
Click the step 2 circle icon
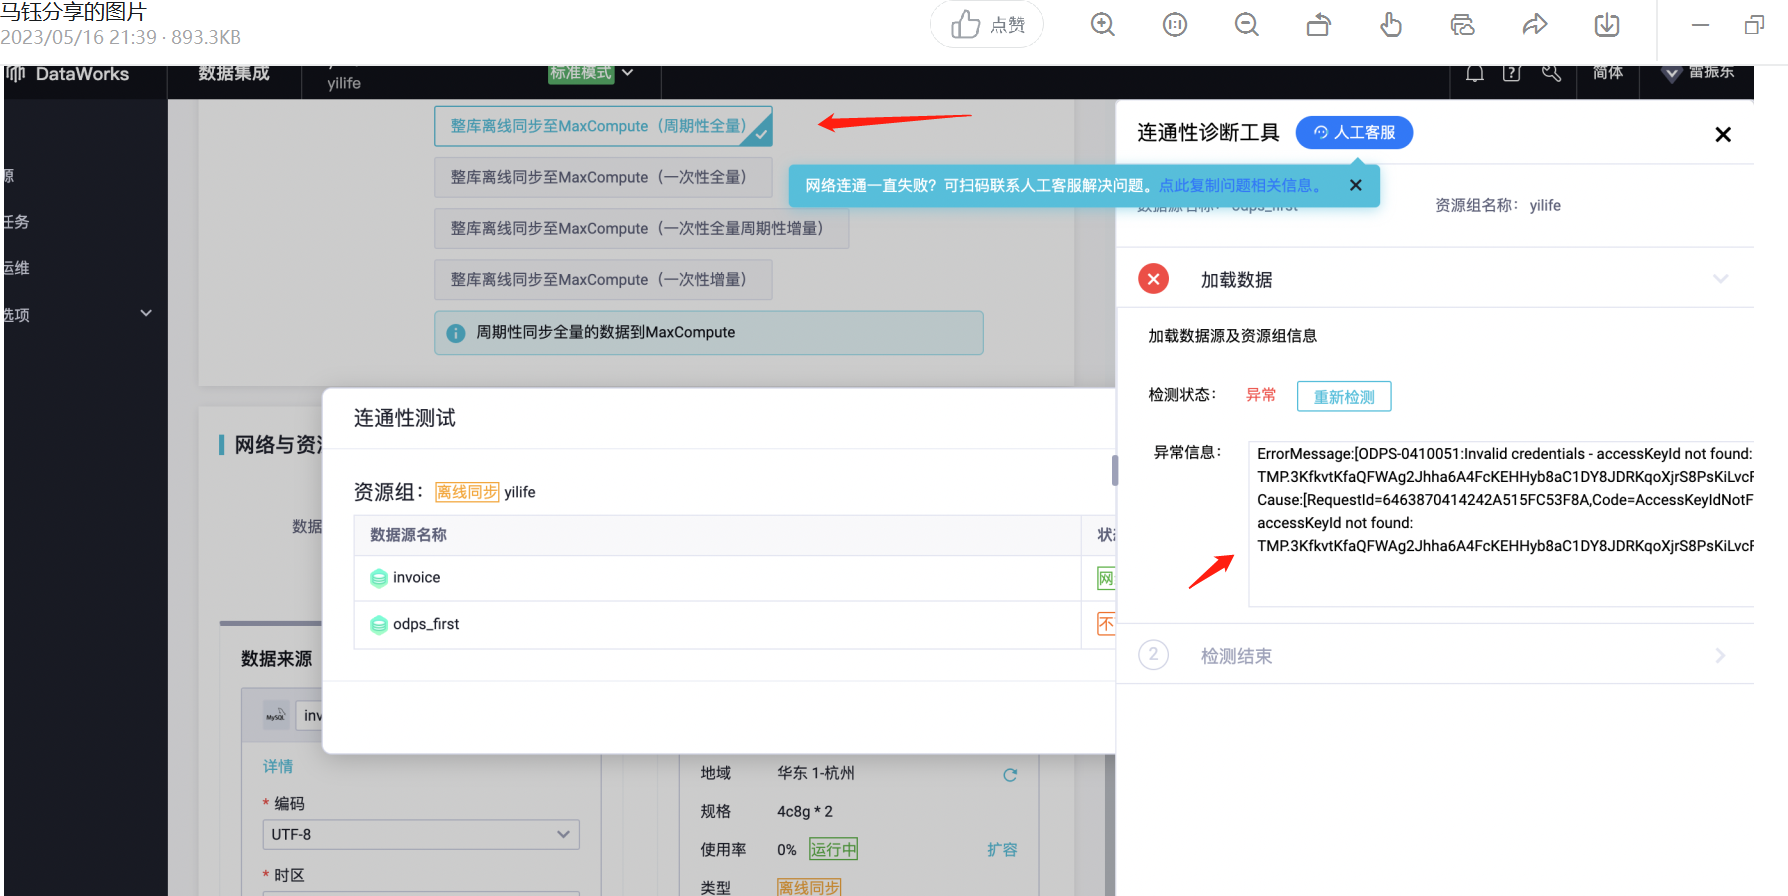(x=1153, y=655)
